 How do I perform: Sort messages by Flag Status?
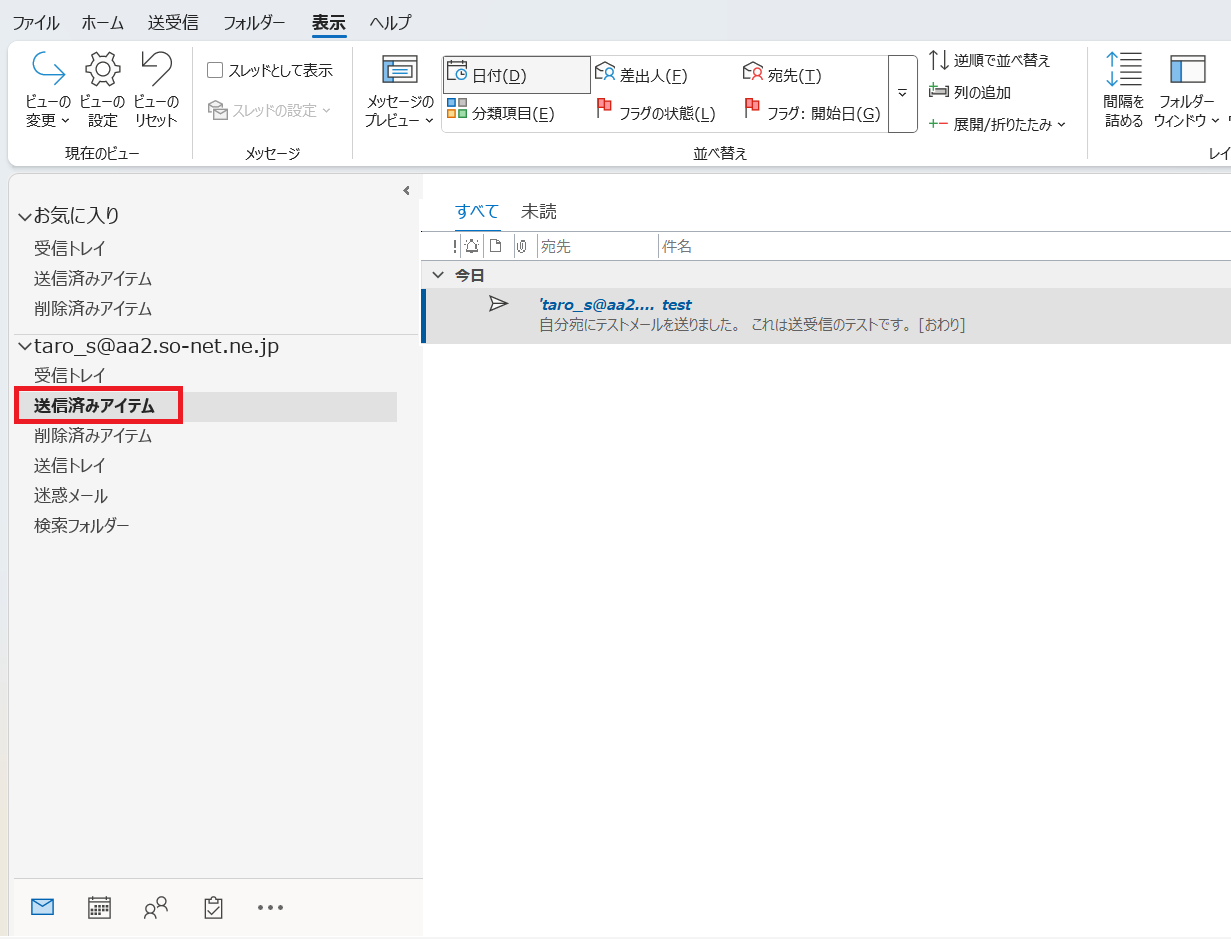pos(656,113)
